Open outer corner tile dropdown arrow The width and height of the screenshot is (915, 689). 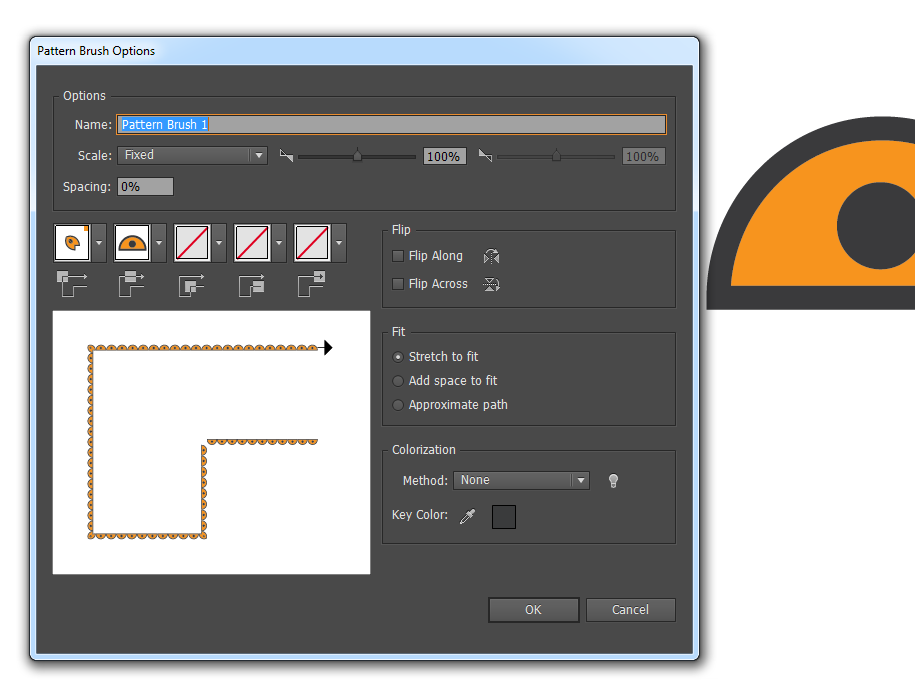pyautogui.click(x=99, y=243)
